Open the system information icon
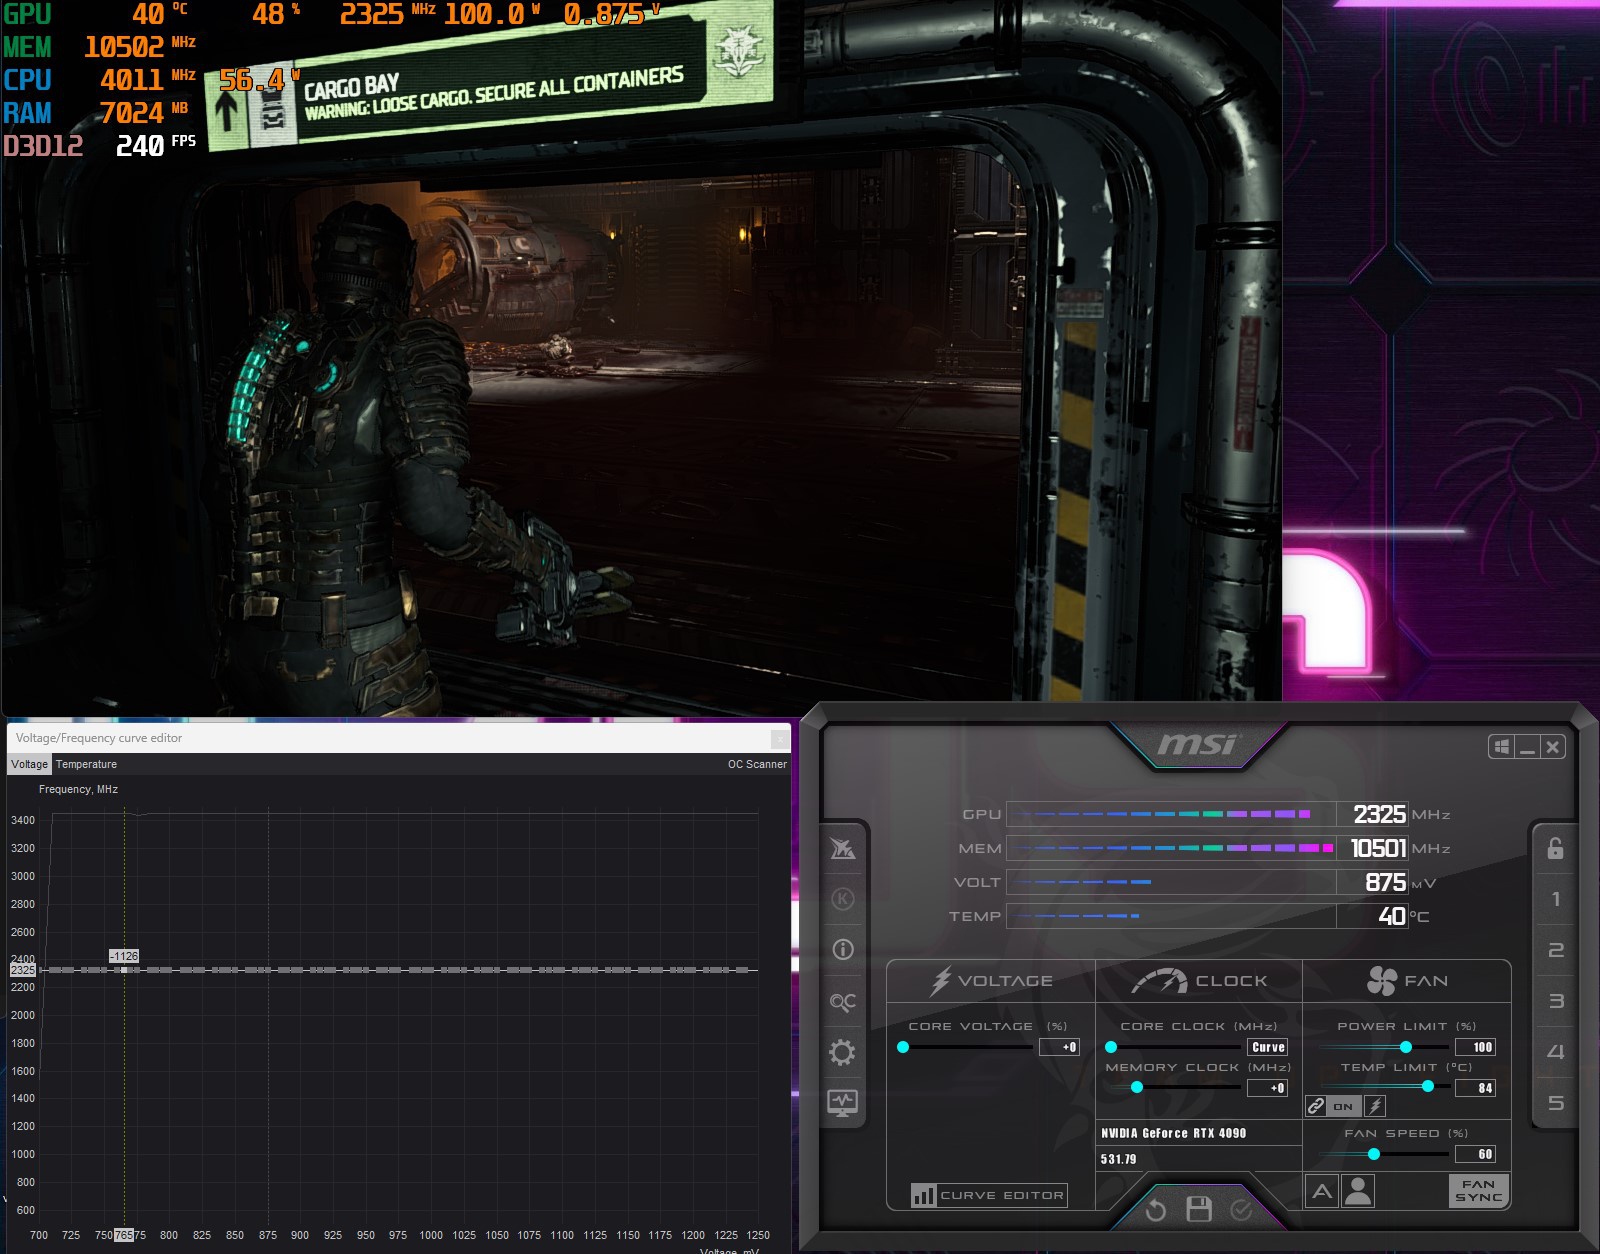Screen dimensions: 1600x1254 pos(842,949)
